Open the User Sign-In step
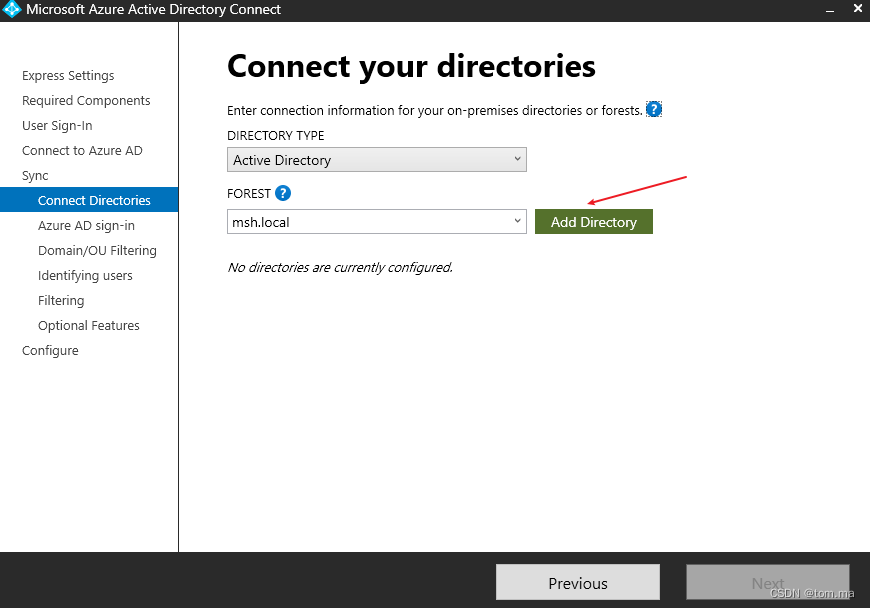The image size is (870, 608). coord(57,126)
